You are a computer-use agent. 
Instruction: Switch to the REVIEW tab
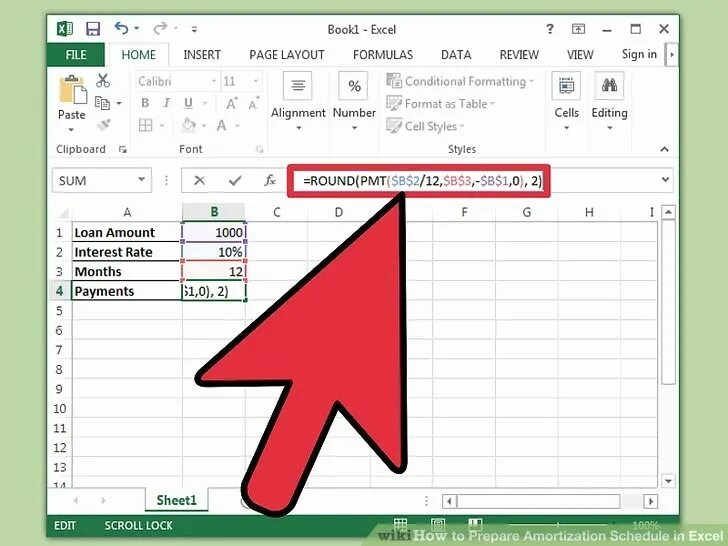tap(519, 55)
